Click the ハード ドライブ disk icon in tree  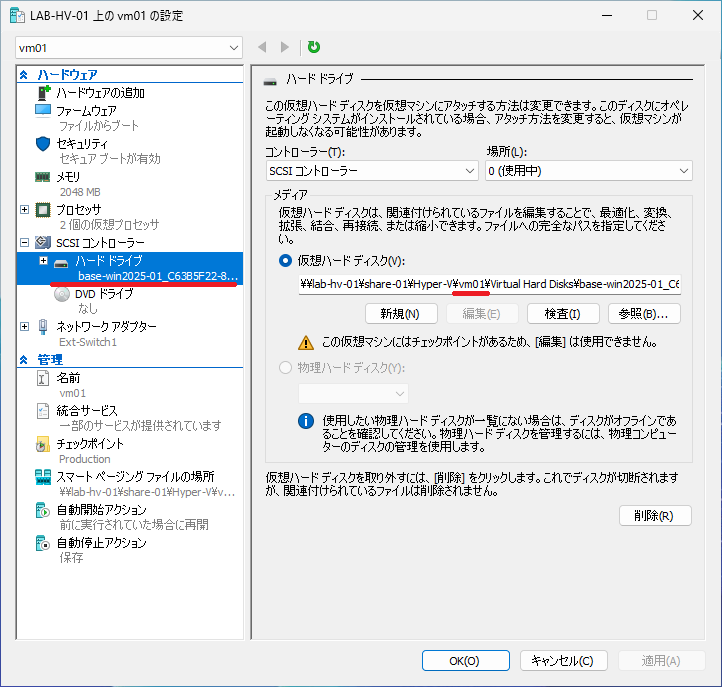tap(61, 263)
